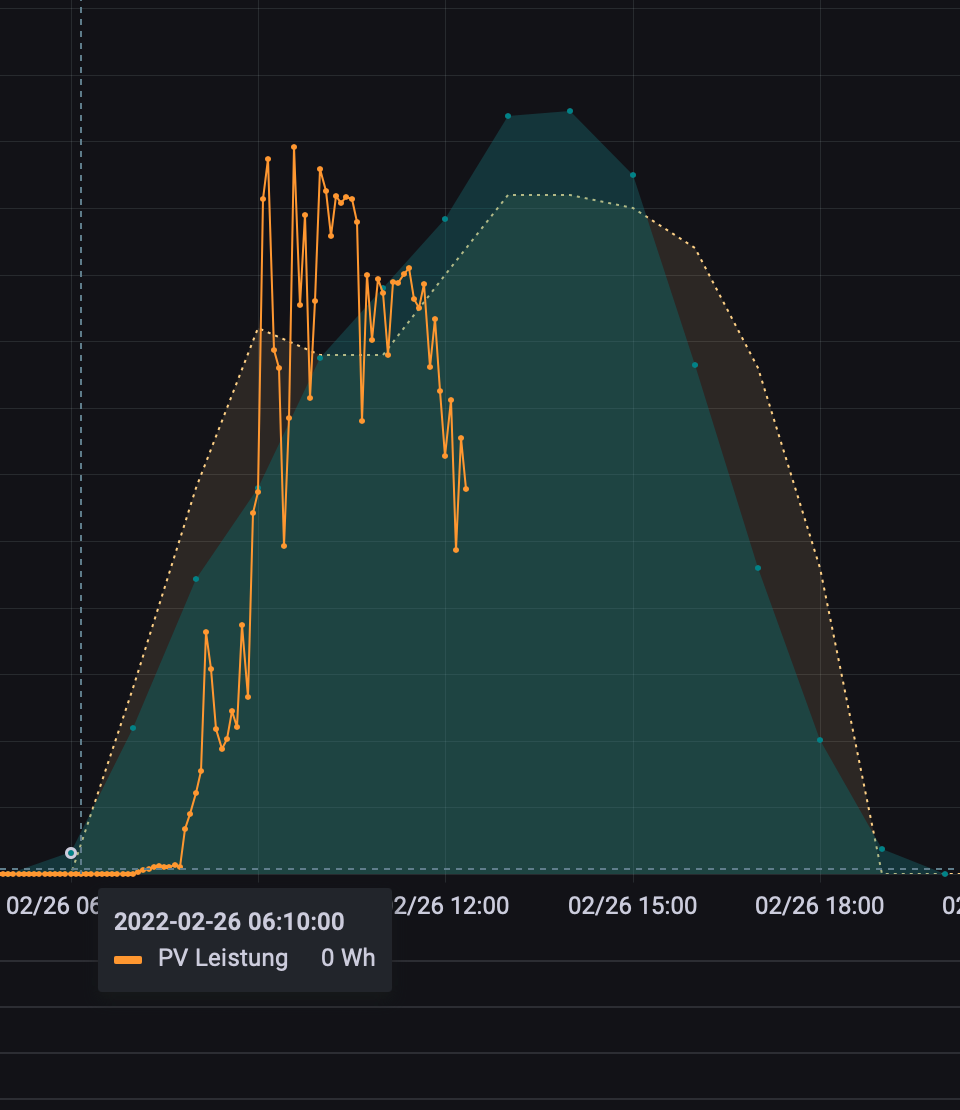This screenshot has height=1110, width=960.
Task: Click the teal data point on the 15:00 gridline
Action: [x=633, y=175]
